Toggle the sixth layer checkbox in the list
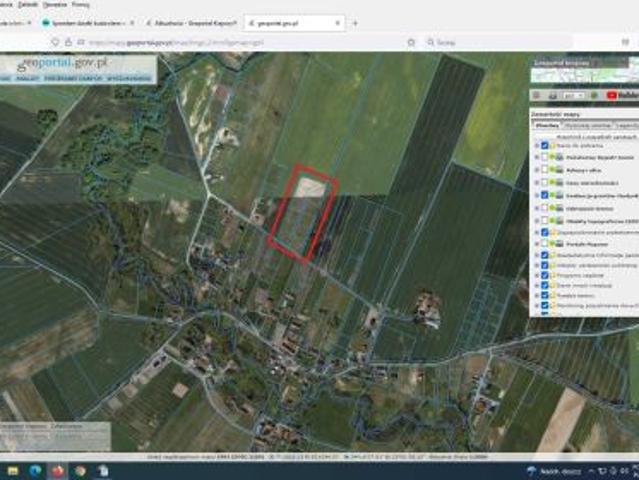 click(545, 208)
